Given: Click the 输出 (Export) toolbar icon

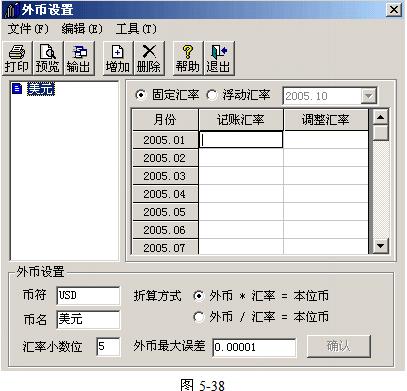Looking at the screenshot, I should point(79,58).
